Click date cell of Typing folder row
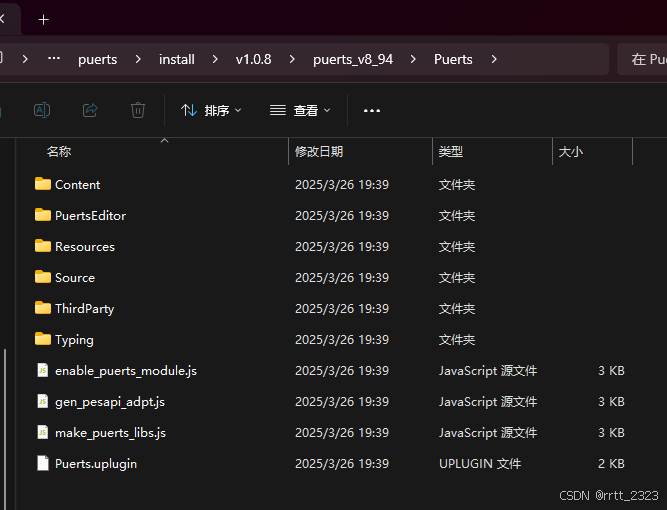Viewport: 667px width, 510px height. (342, 340)
